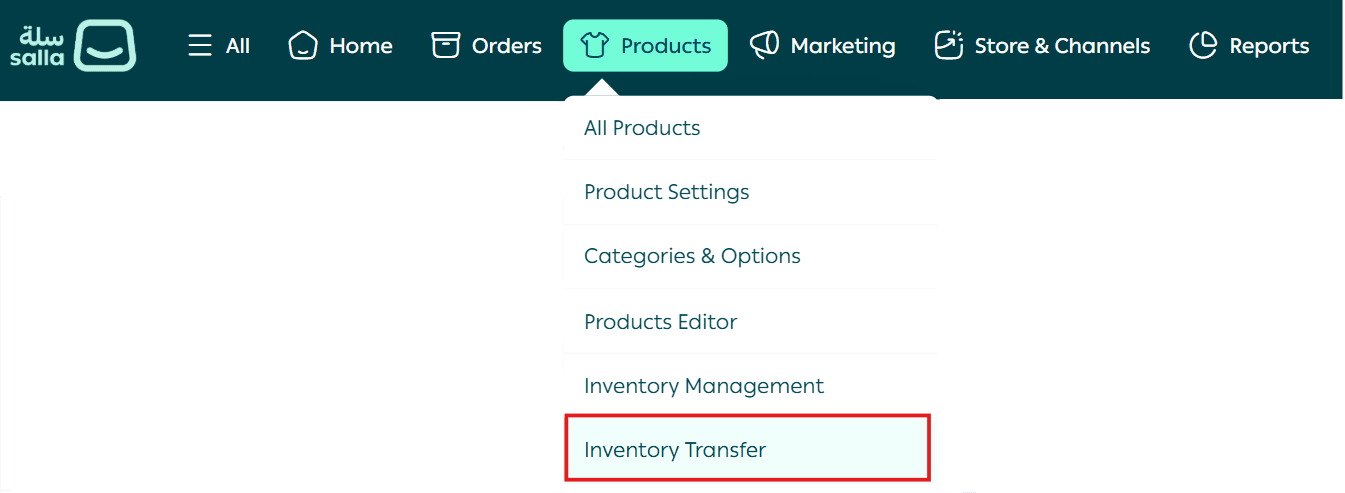Open the All hamburger menu icon
Image resolution: width=1345 pixels, height=493 pixels.
click(200, 46)
